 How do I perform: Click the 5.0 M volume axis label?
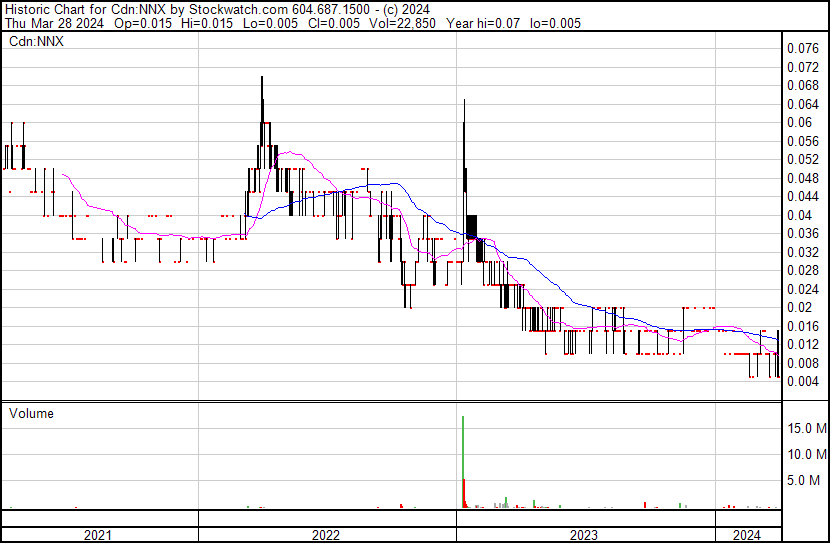[x=809, y=481]
